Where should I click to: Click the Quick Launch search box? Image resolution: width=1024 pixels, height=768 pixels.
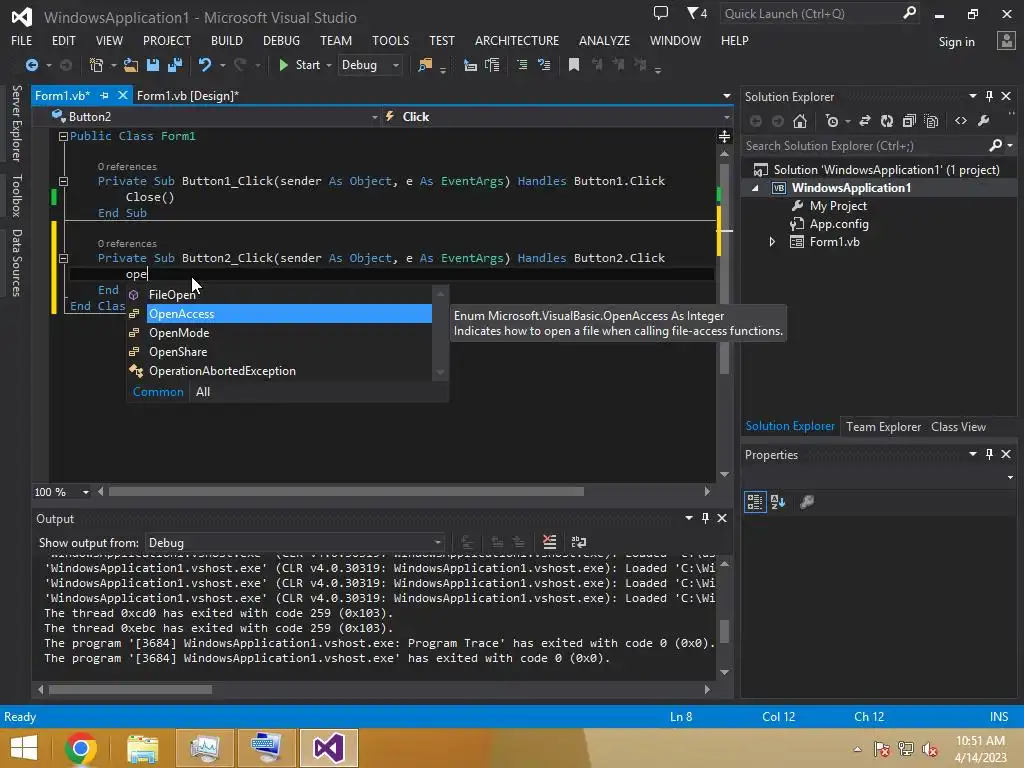point(820,14)
